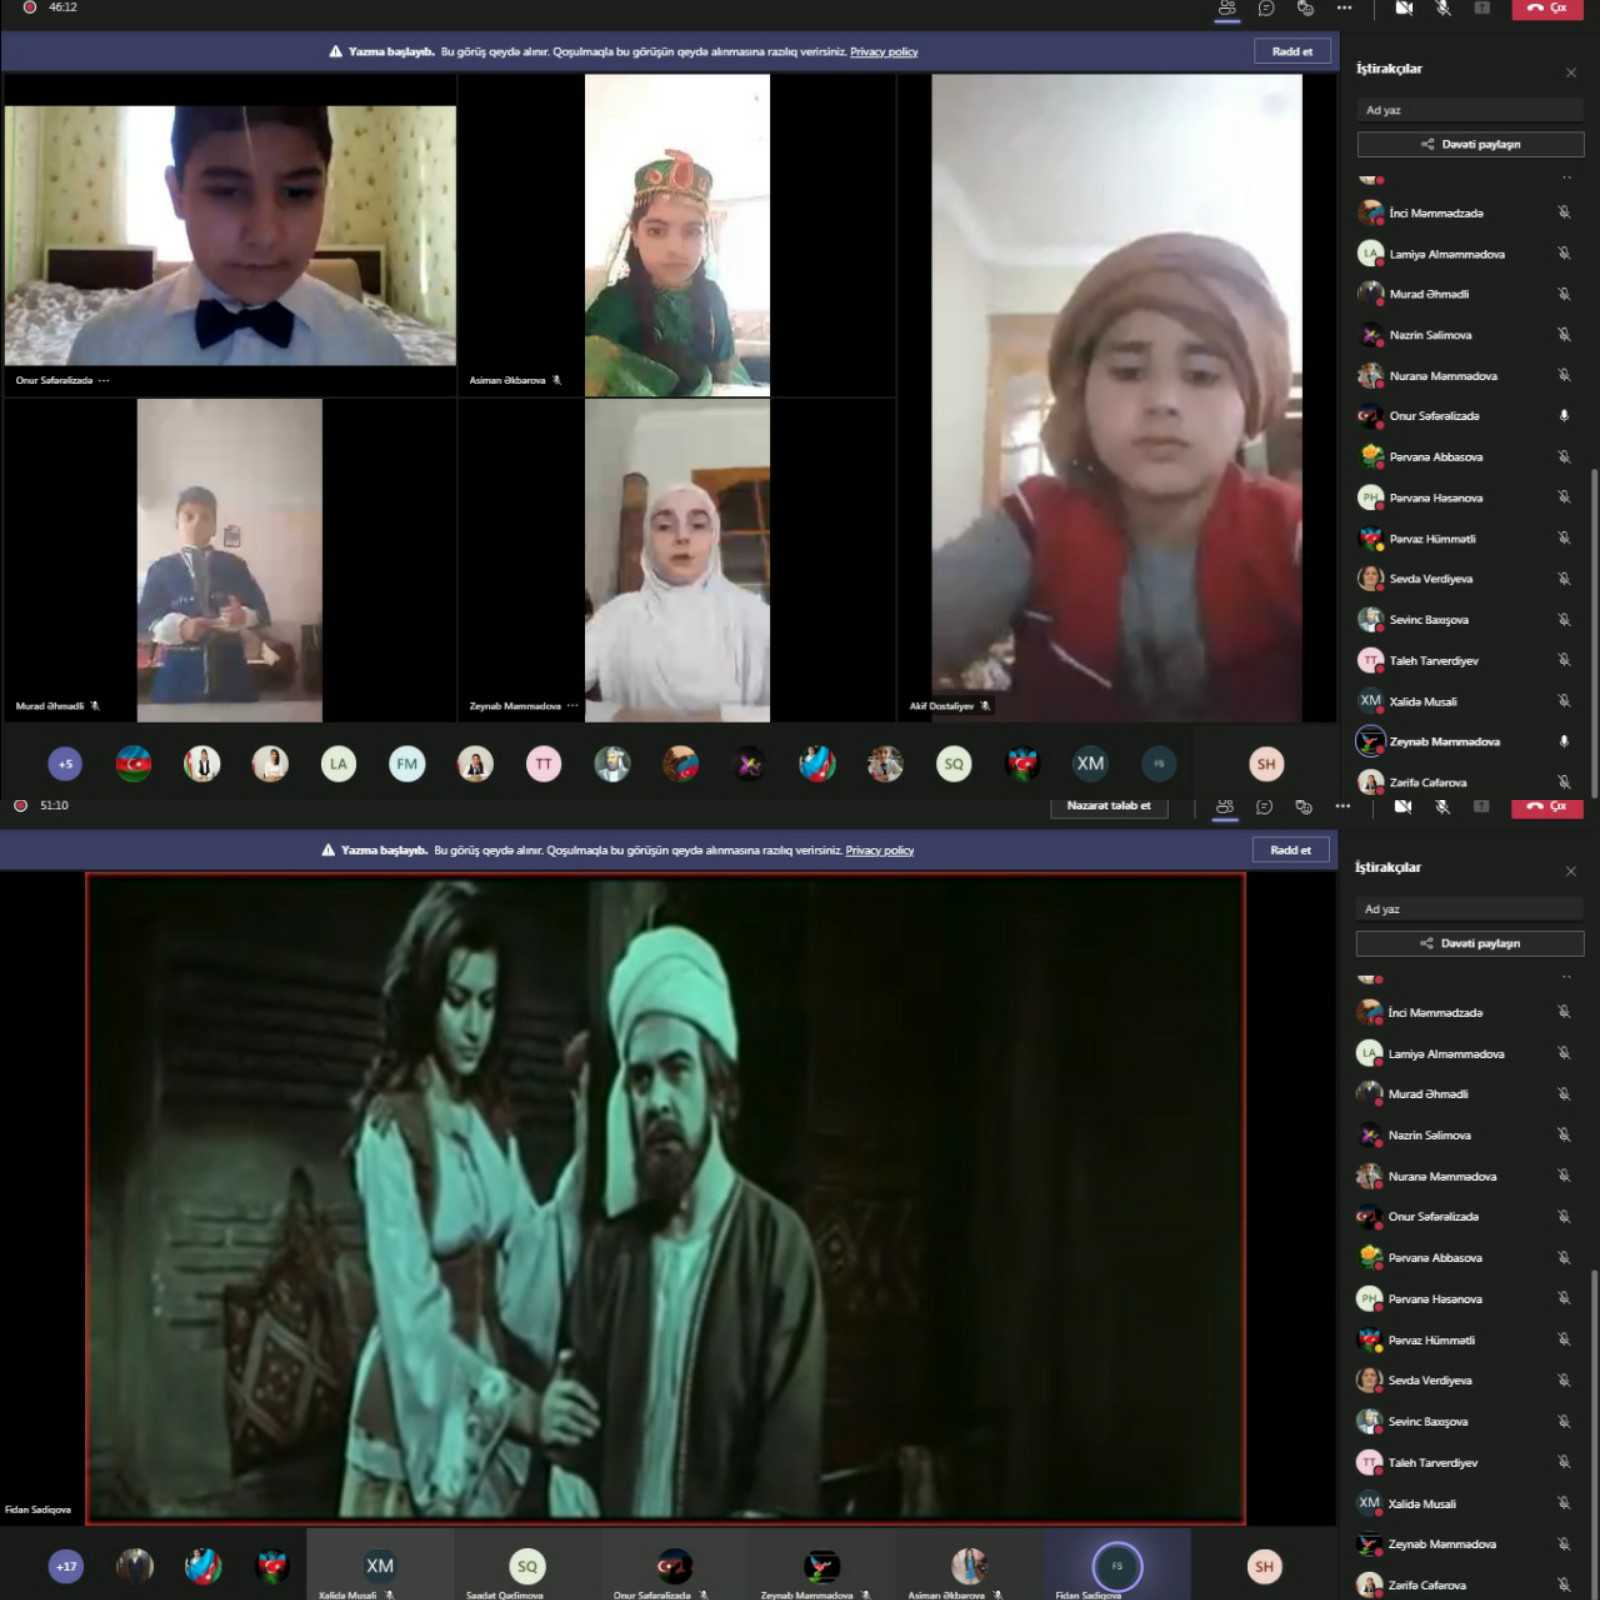1600x1600 pixels.
Task: Click Onur Safaralizada's mic icon in 46:12 participant list
Action: coord(1564,416)
